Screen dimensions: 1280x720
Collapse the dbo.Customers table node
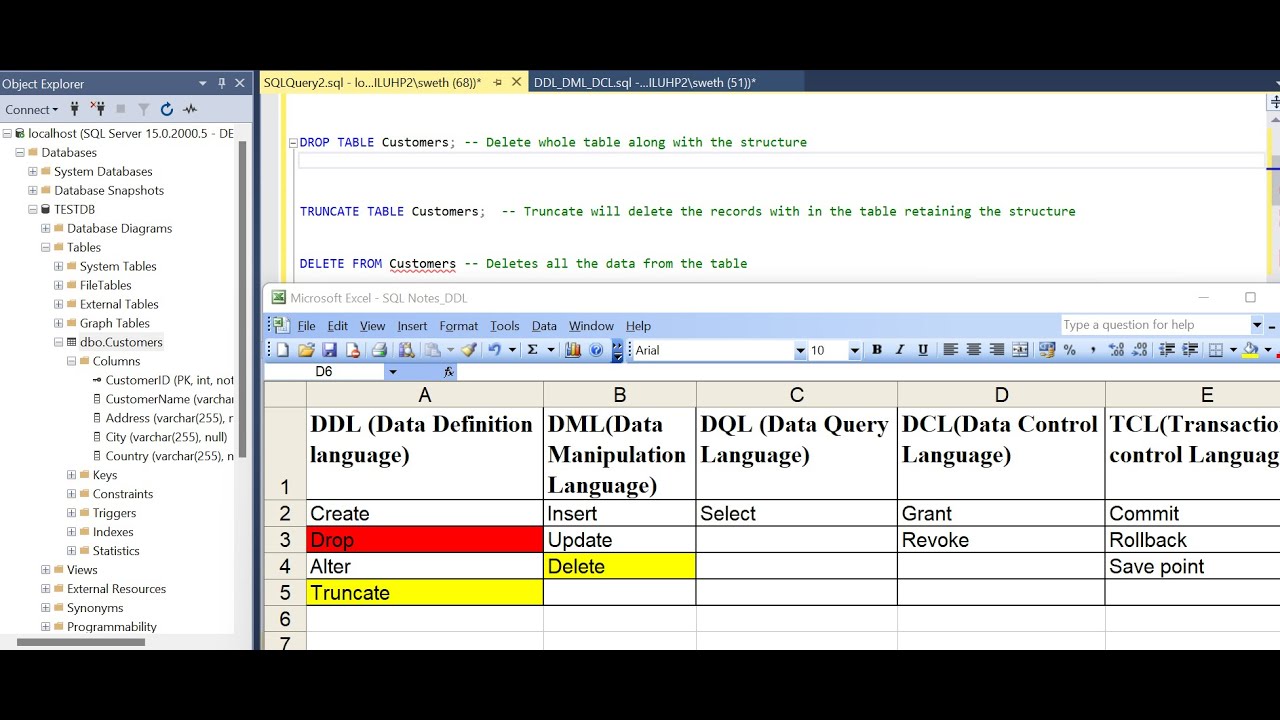[58, 343]
